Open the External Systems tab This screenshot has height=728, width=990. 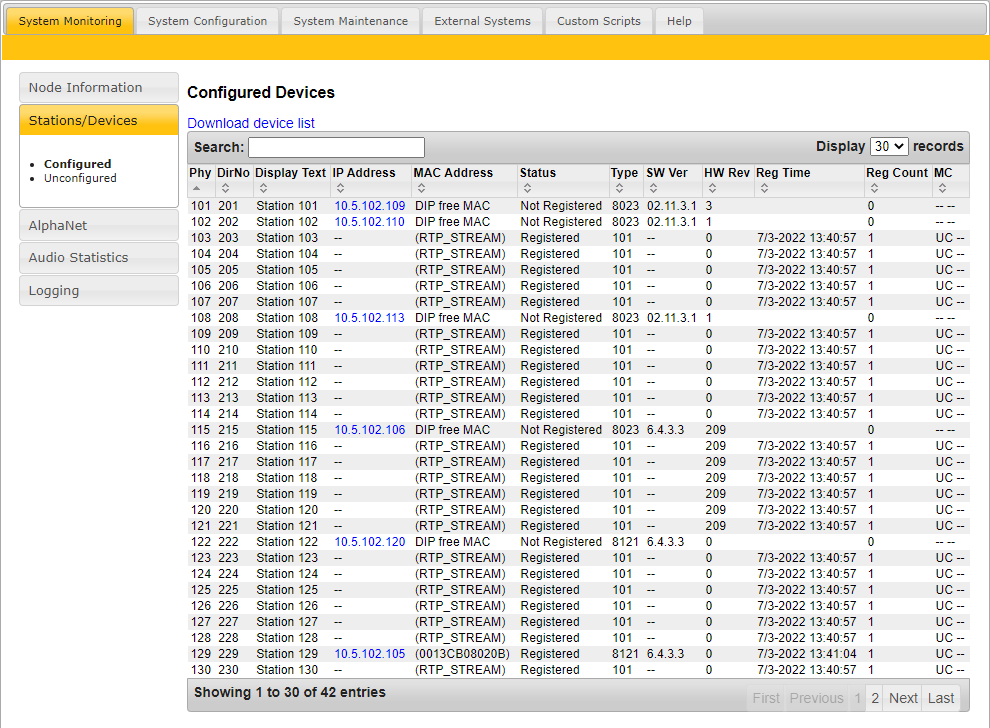482,21
